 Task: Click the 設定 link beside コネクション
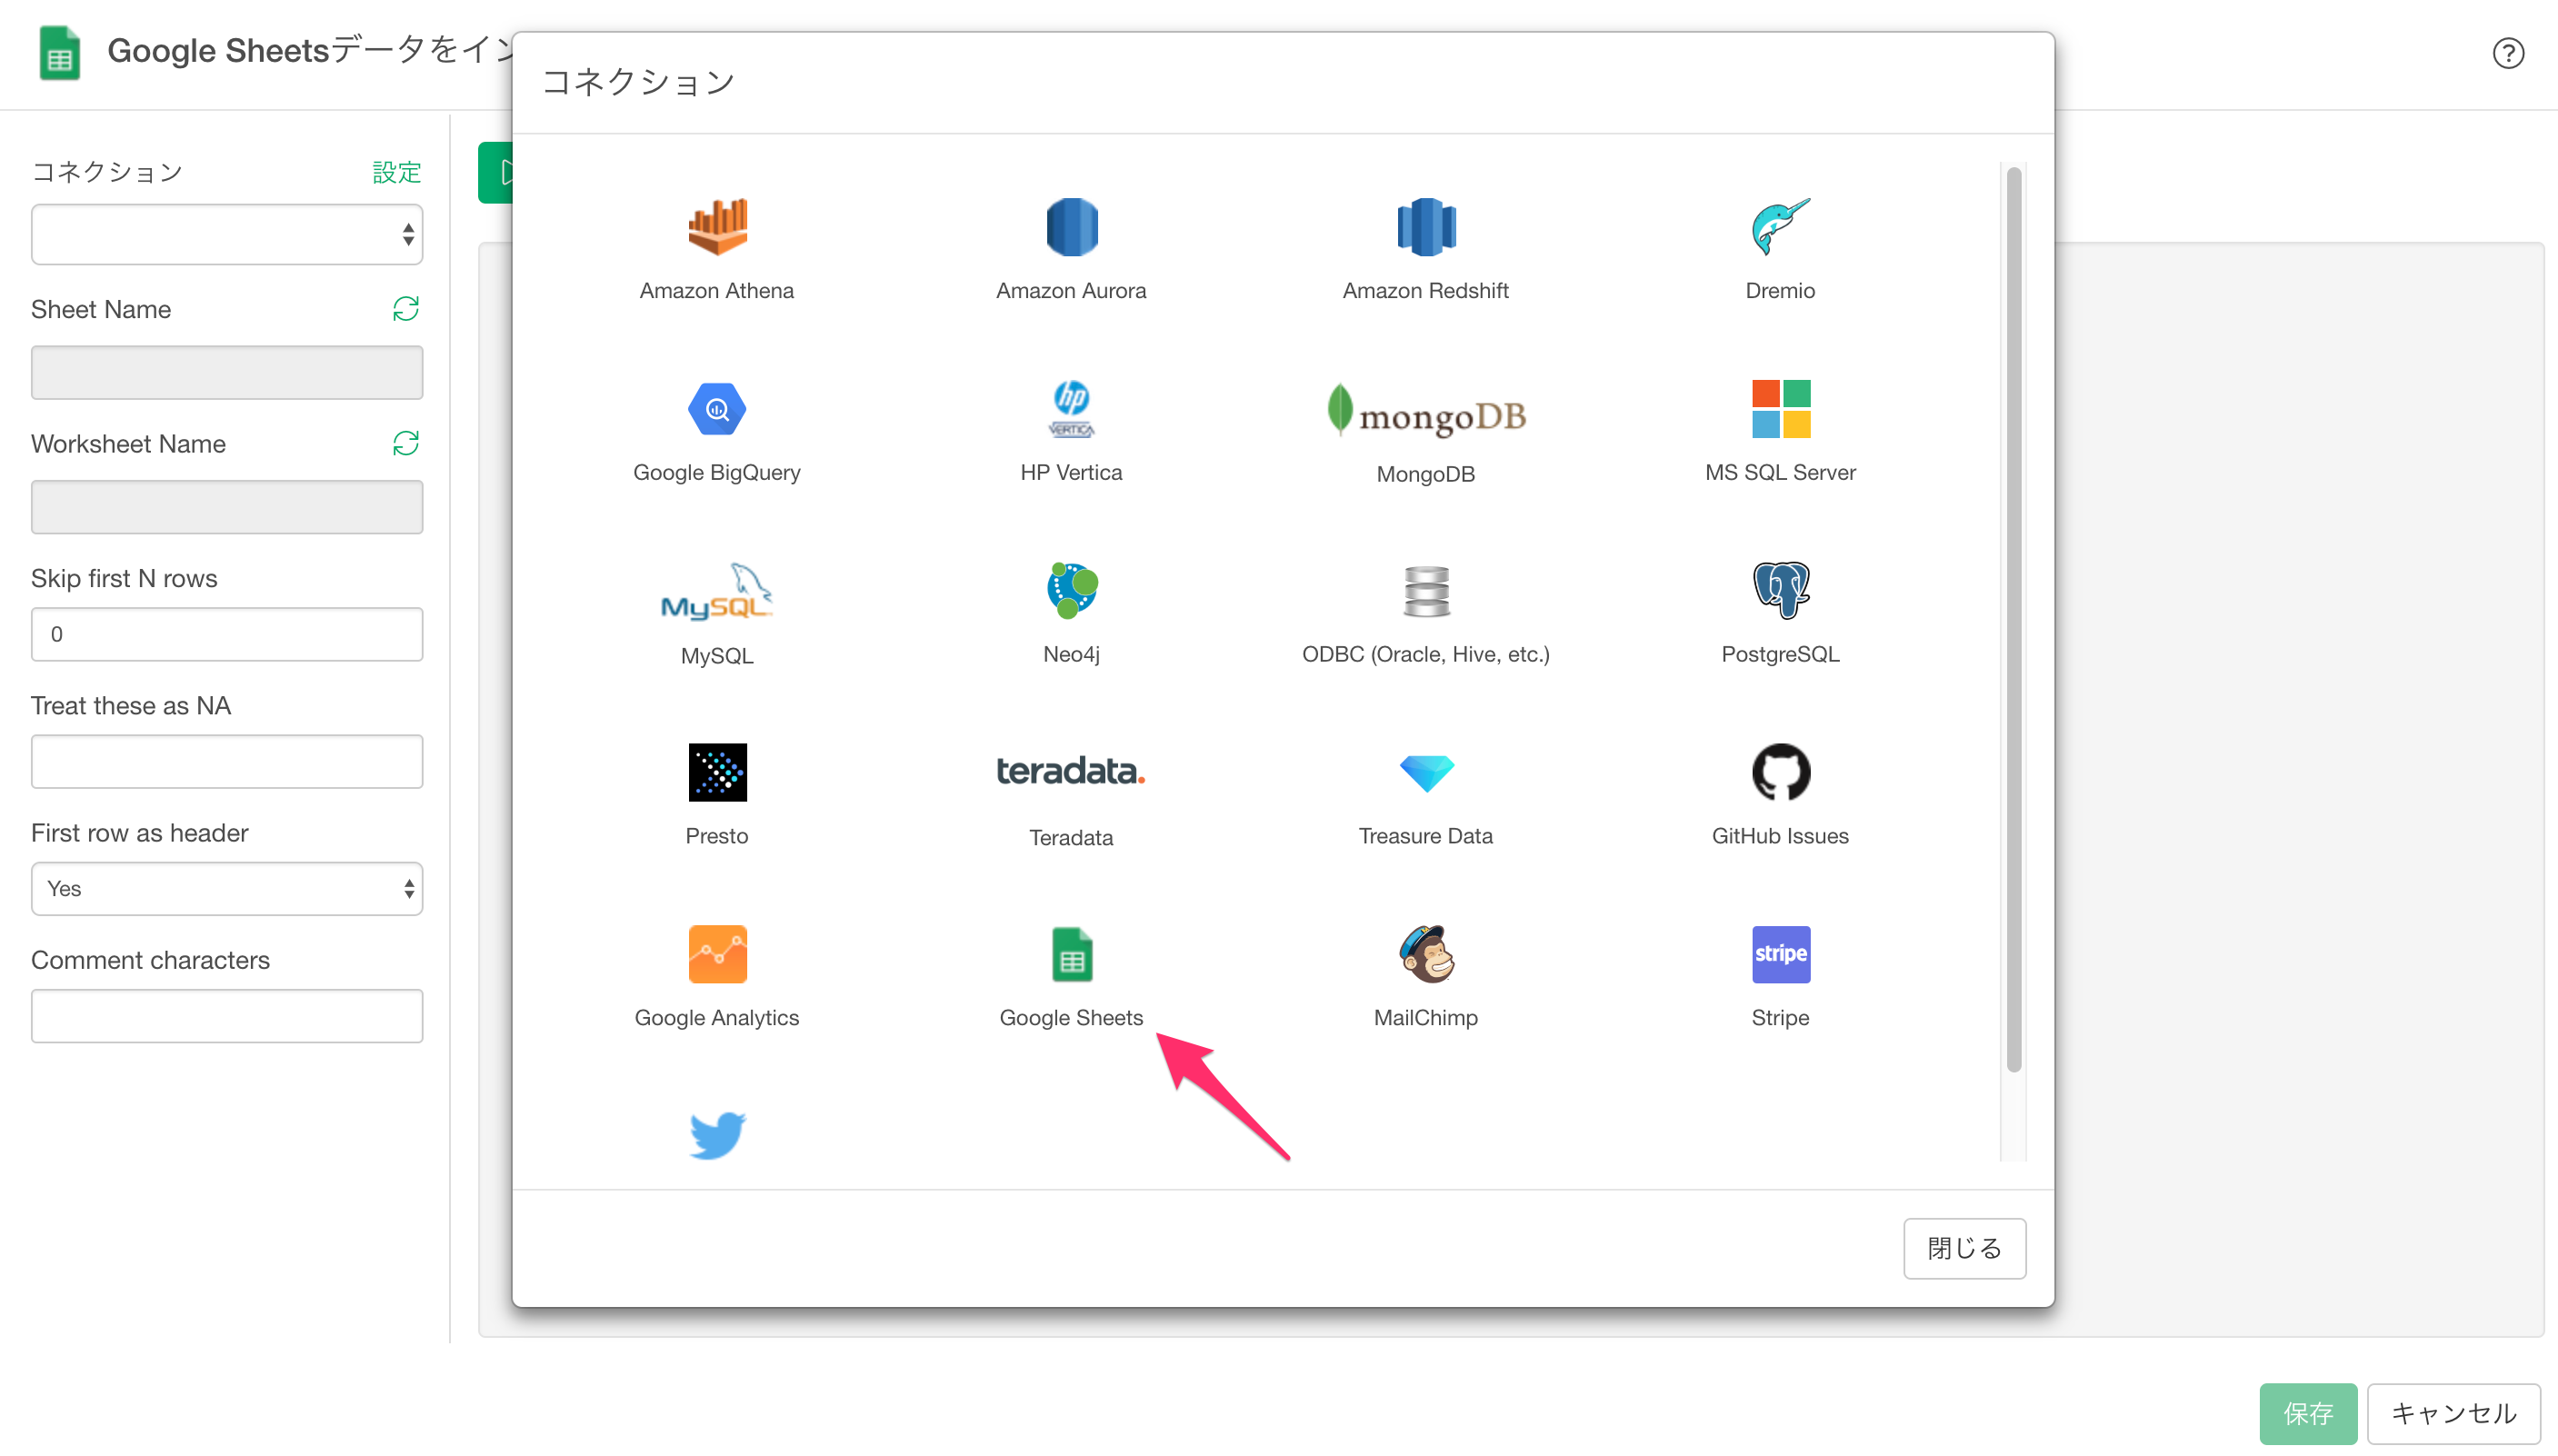[x=396, y=172]
